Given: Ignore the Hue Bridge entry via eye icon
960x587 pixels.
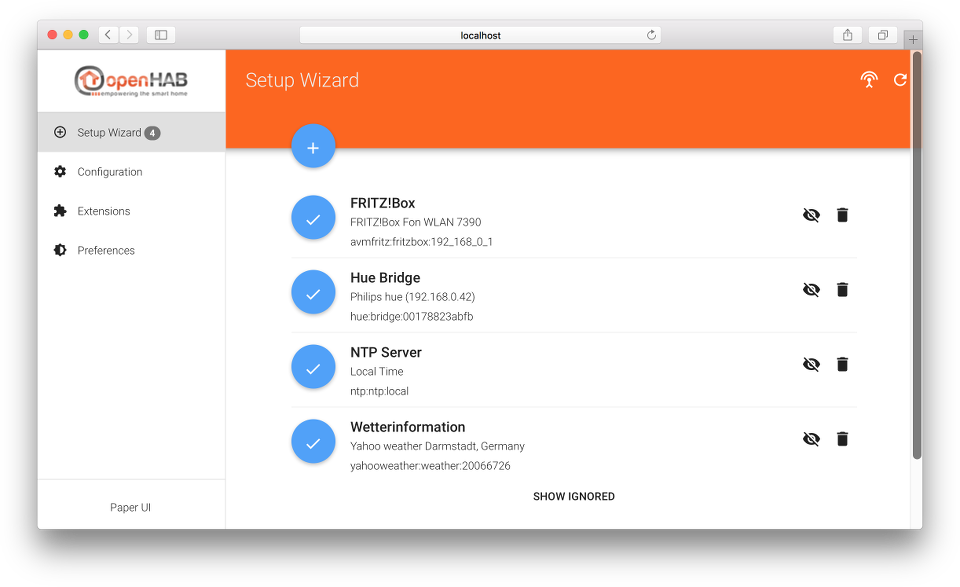Looking at the screenshot, I should pyautogui.click(x=811, y=290).
